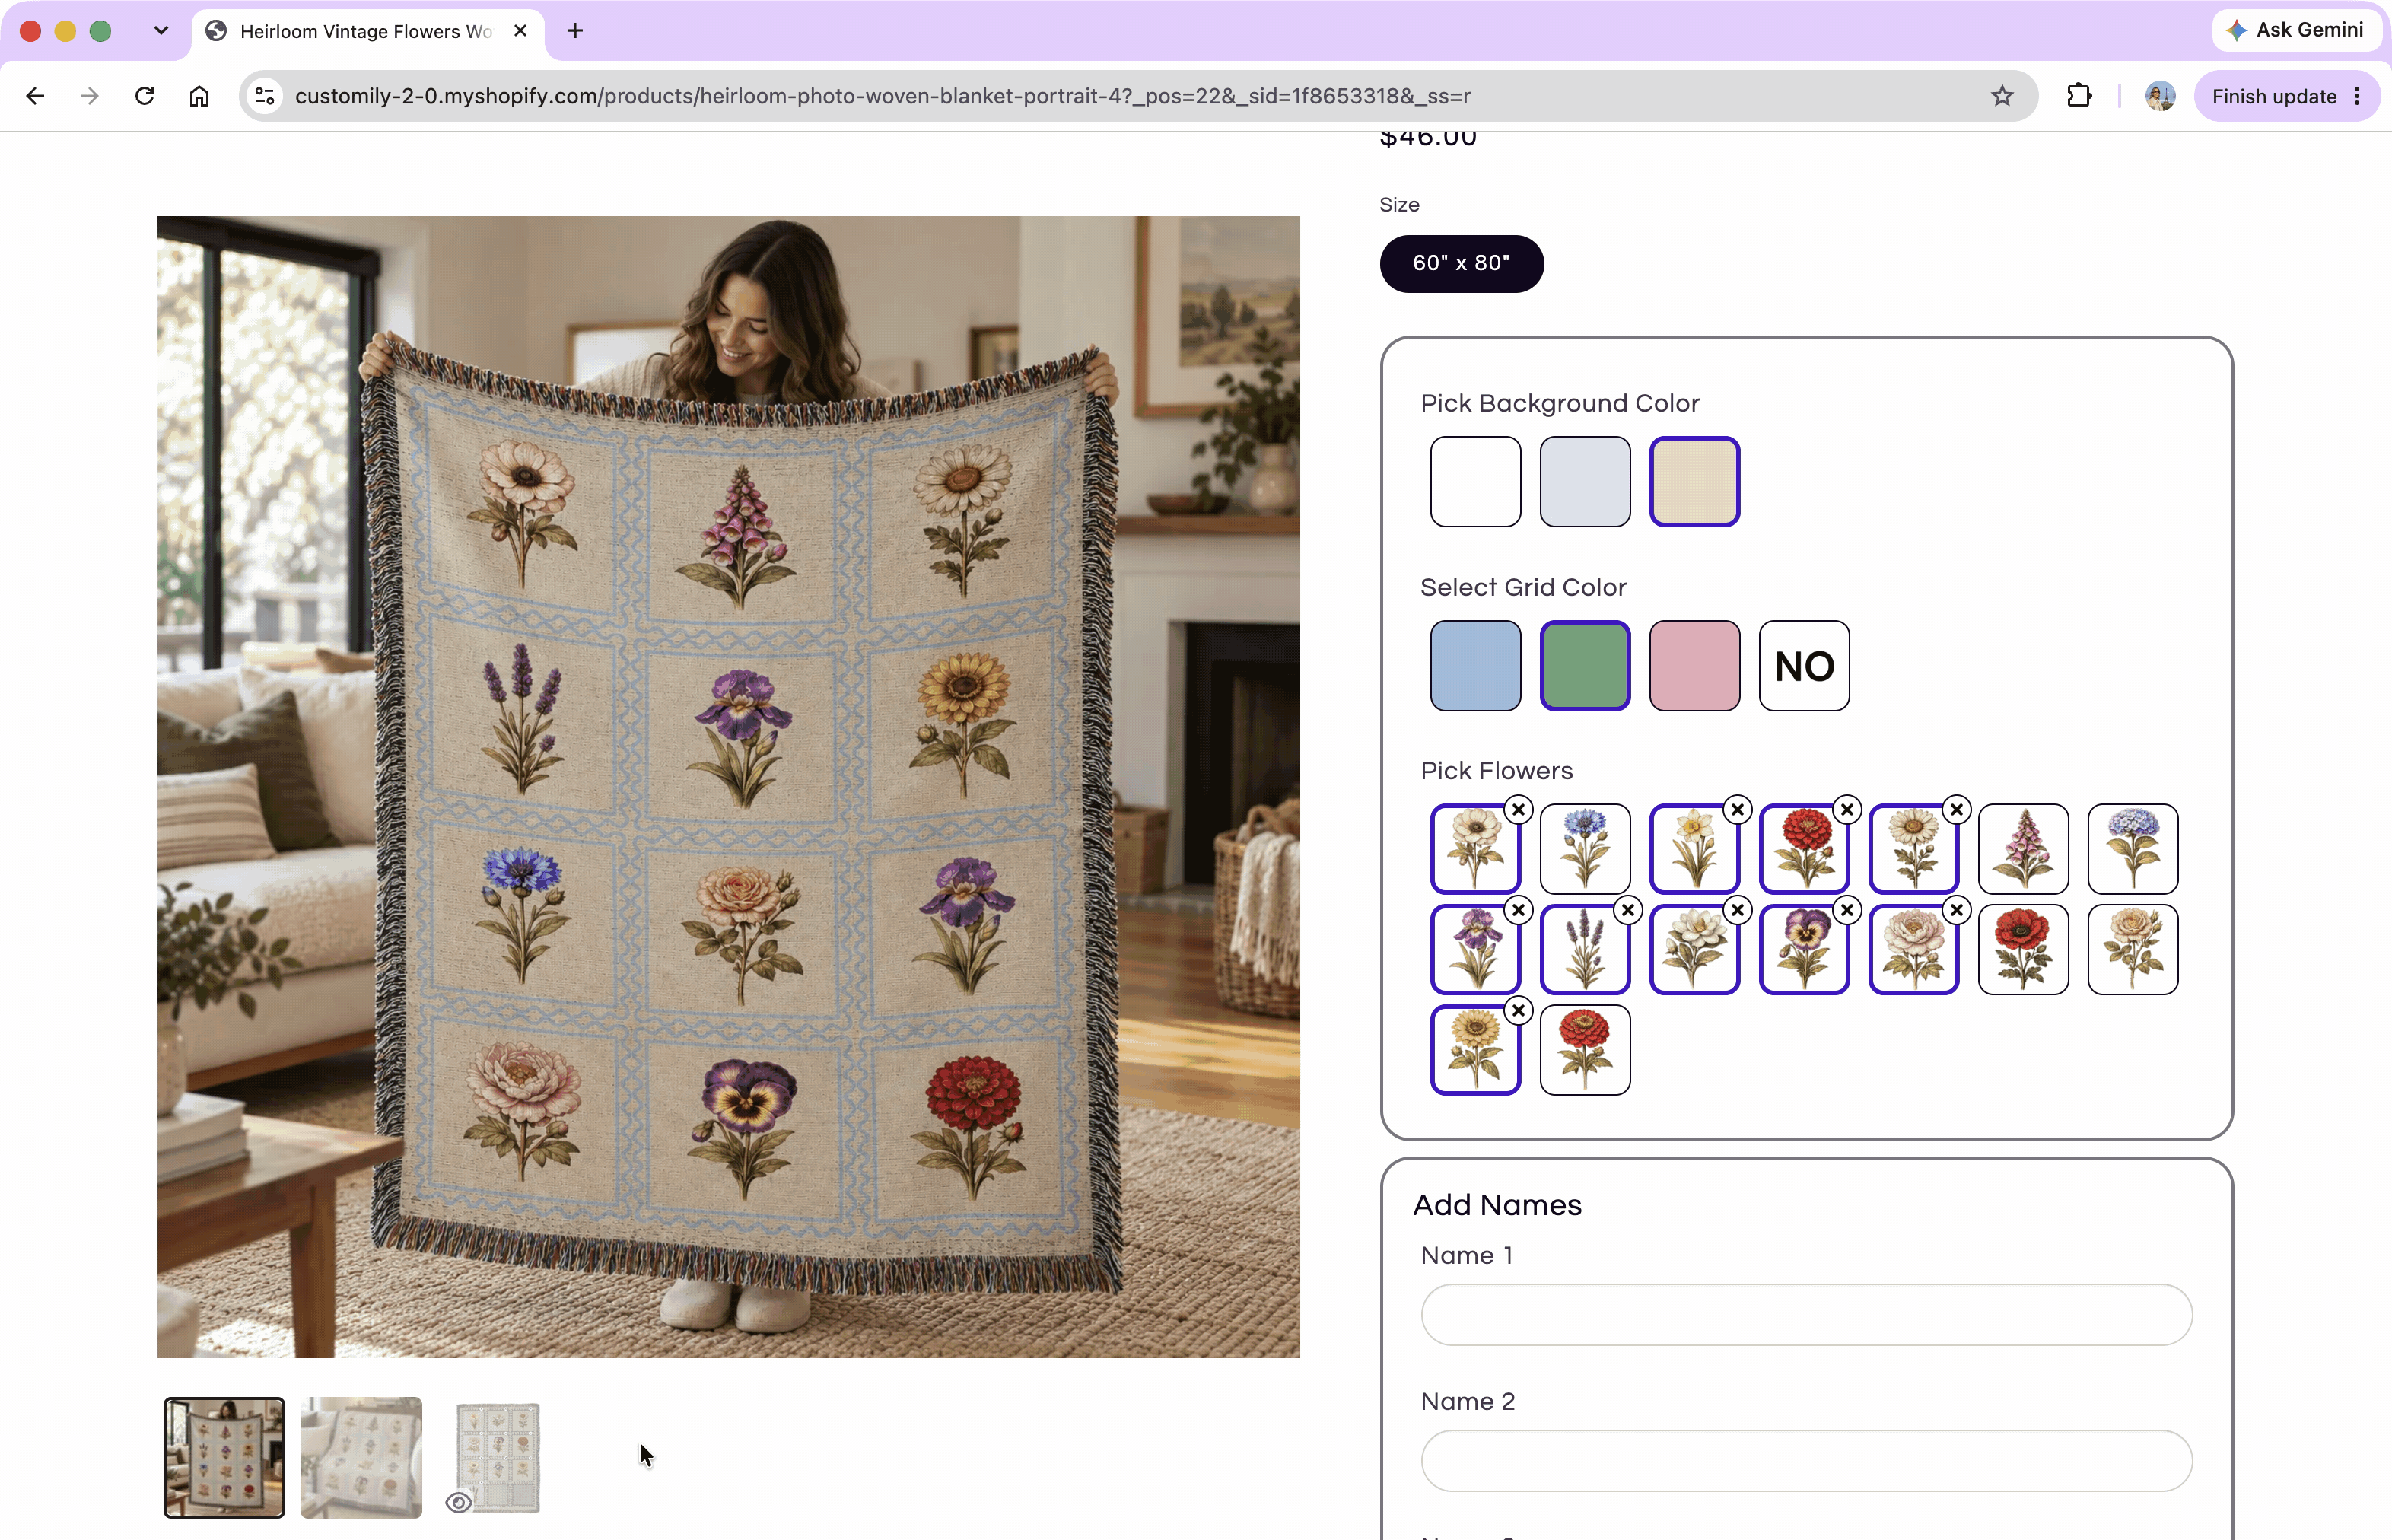Choose the 60" x 80" size option

pos(1461,263)
